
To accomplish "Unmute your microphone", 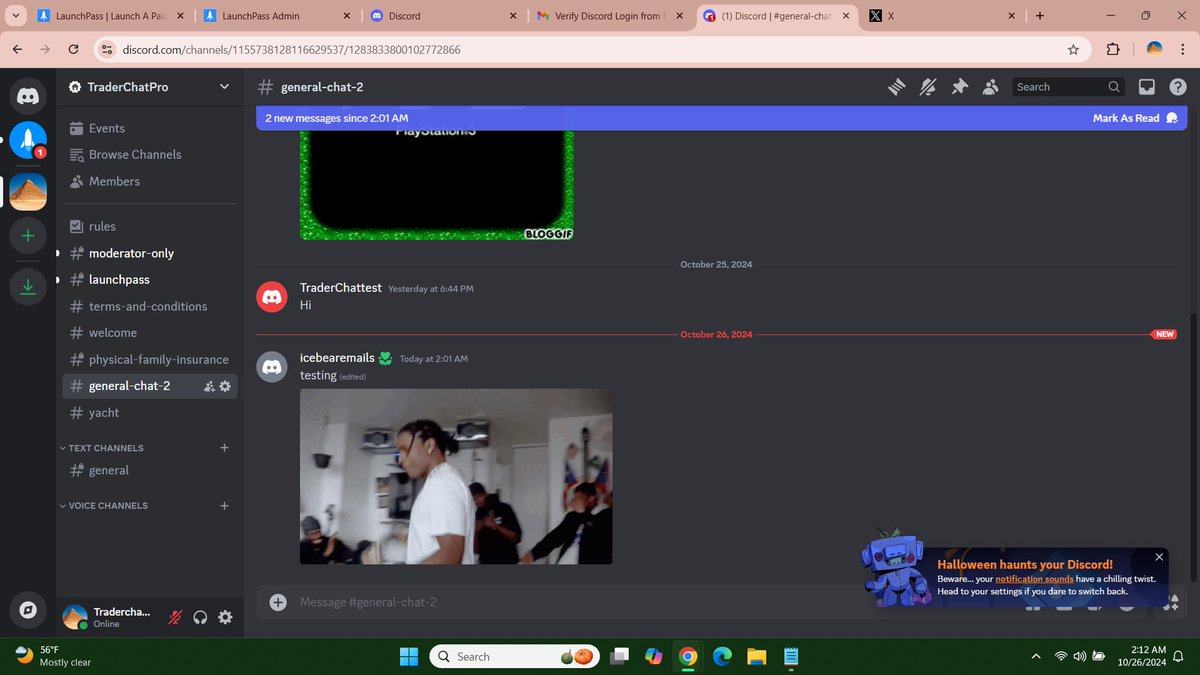I will 174,617.
